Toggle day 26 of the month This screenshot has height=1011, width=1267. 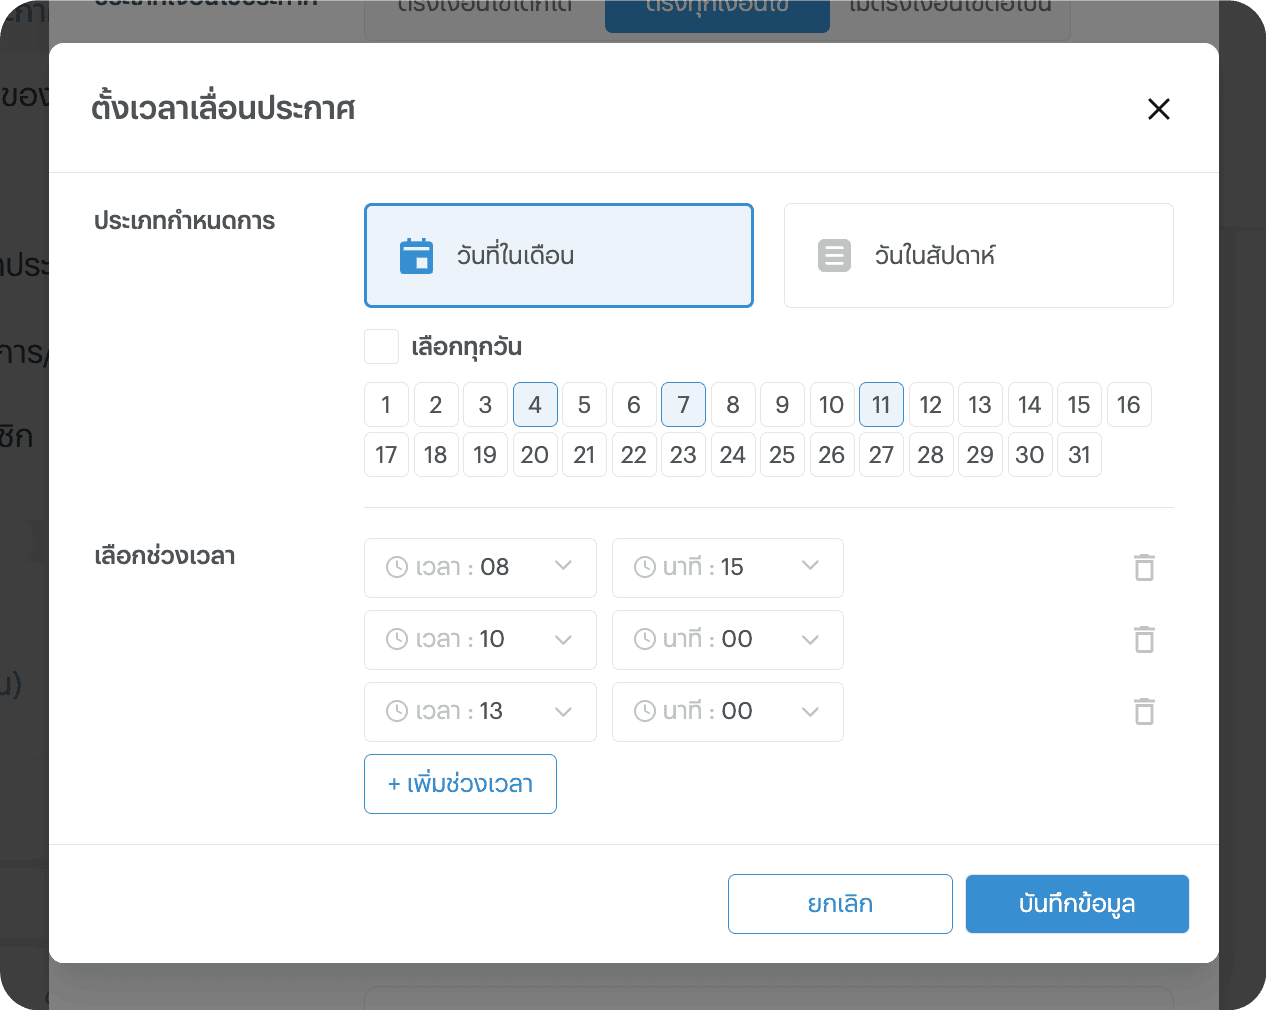pyautogui.click(x=832, y=455)
